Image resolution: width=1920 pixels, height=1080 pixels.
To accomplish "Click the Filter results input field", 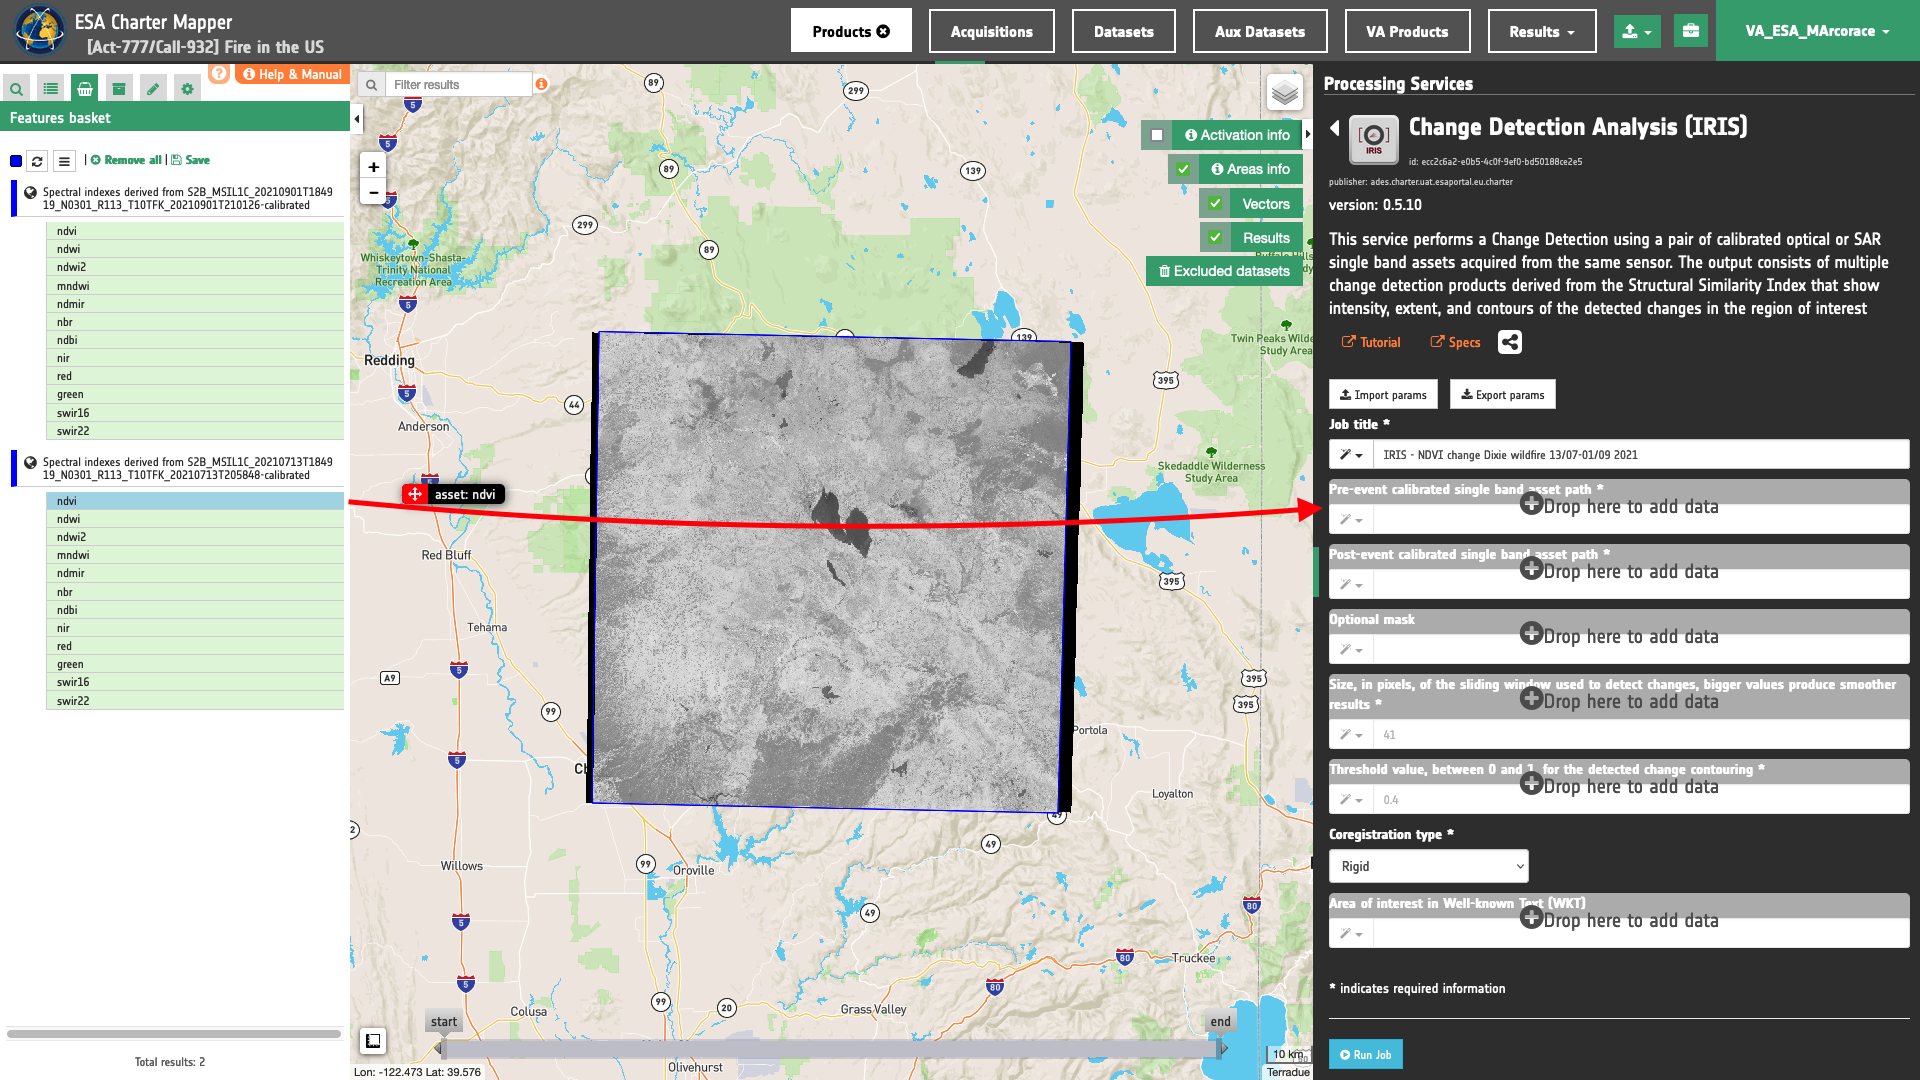I will click(x=460, y=85).
